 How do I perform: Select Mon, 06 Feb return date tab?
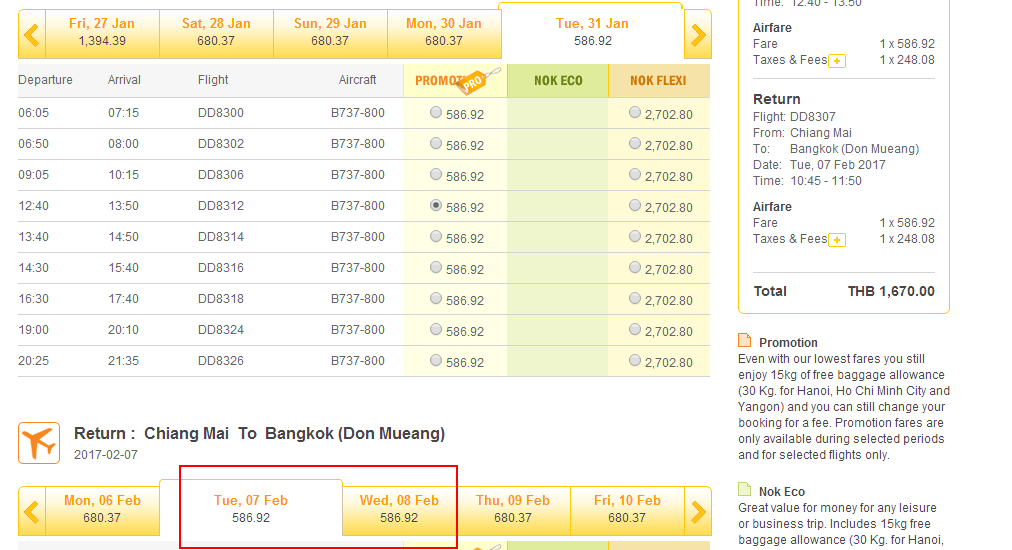point(102,509)
